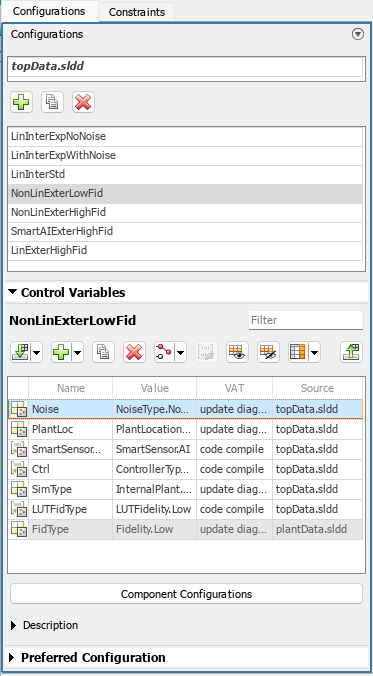Click the crossed-out eye control variable usage icon
Image resolution: width=373 pixels, height=676 pixels.
(268, 352)
